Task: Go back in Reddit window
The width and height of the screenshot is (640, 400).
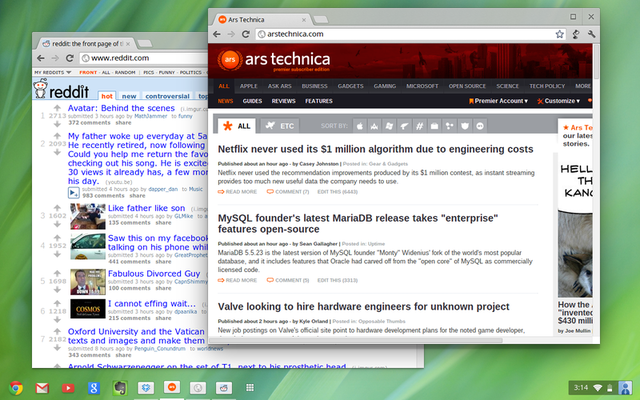Action: coord(41,58)
